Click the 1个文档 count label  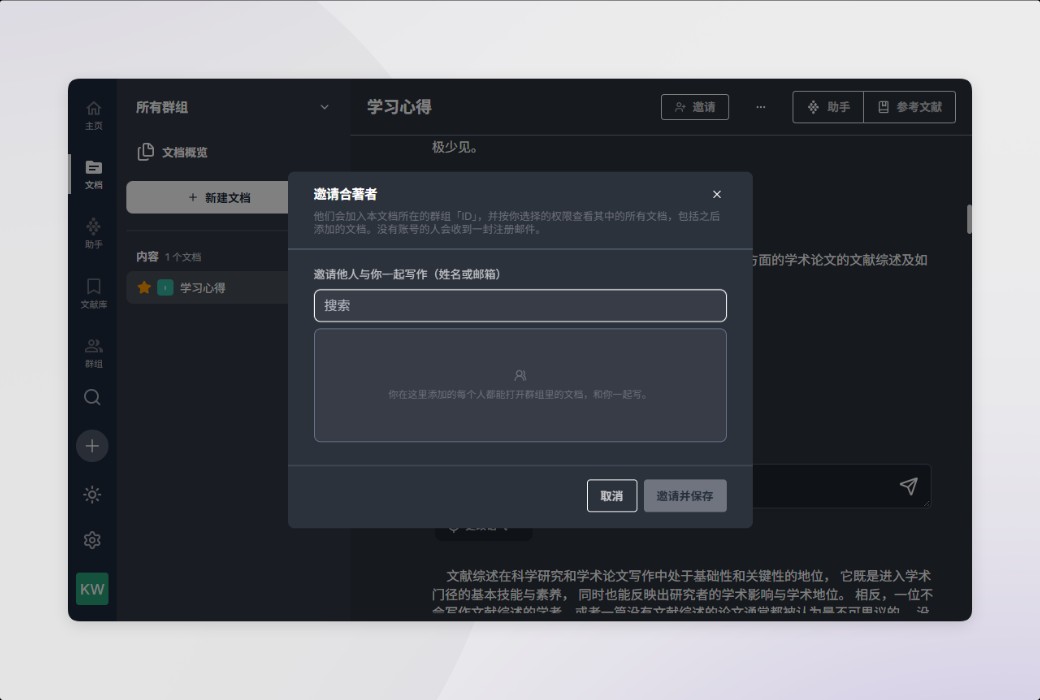[x=183, y=257]
